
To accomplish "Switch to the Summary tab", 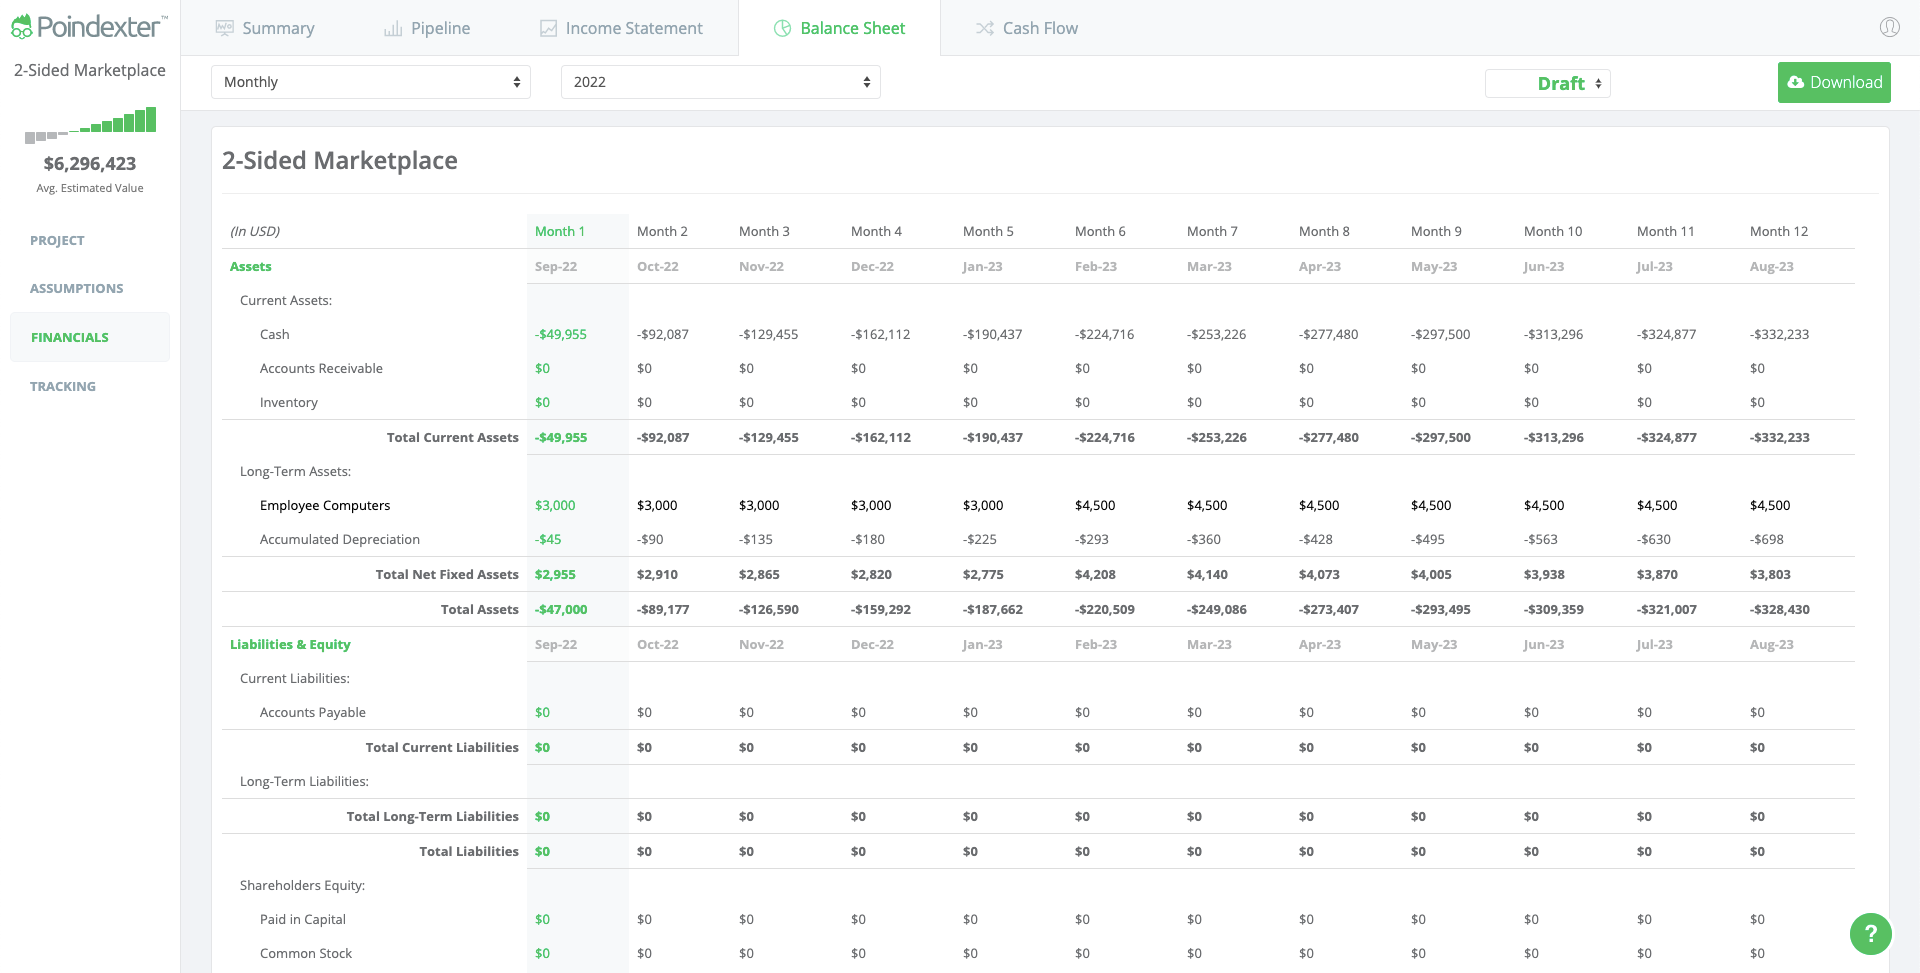I will coord(265,28).
